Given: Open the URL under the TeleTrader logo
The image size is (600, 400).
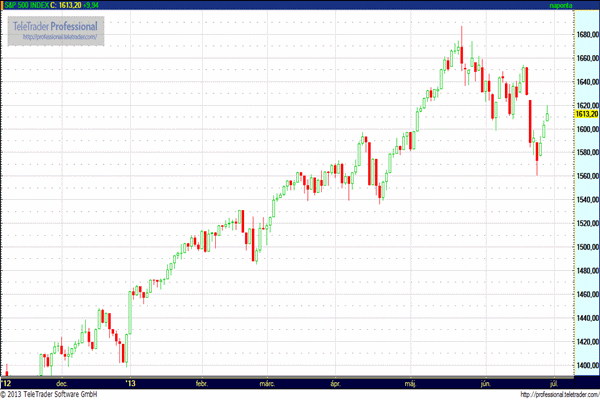Looking at the screenshot, I should pyautogui.click(x=62, y=37).
